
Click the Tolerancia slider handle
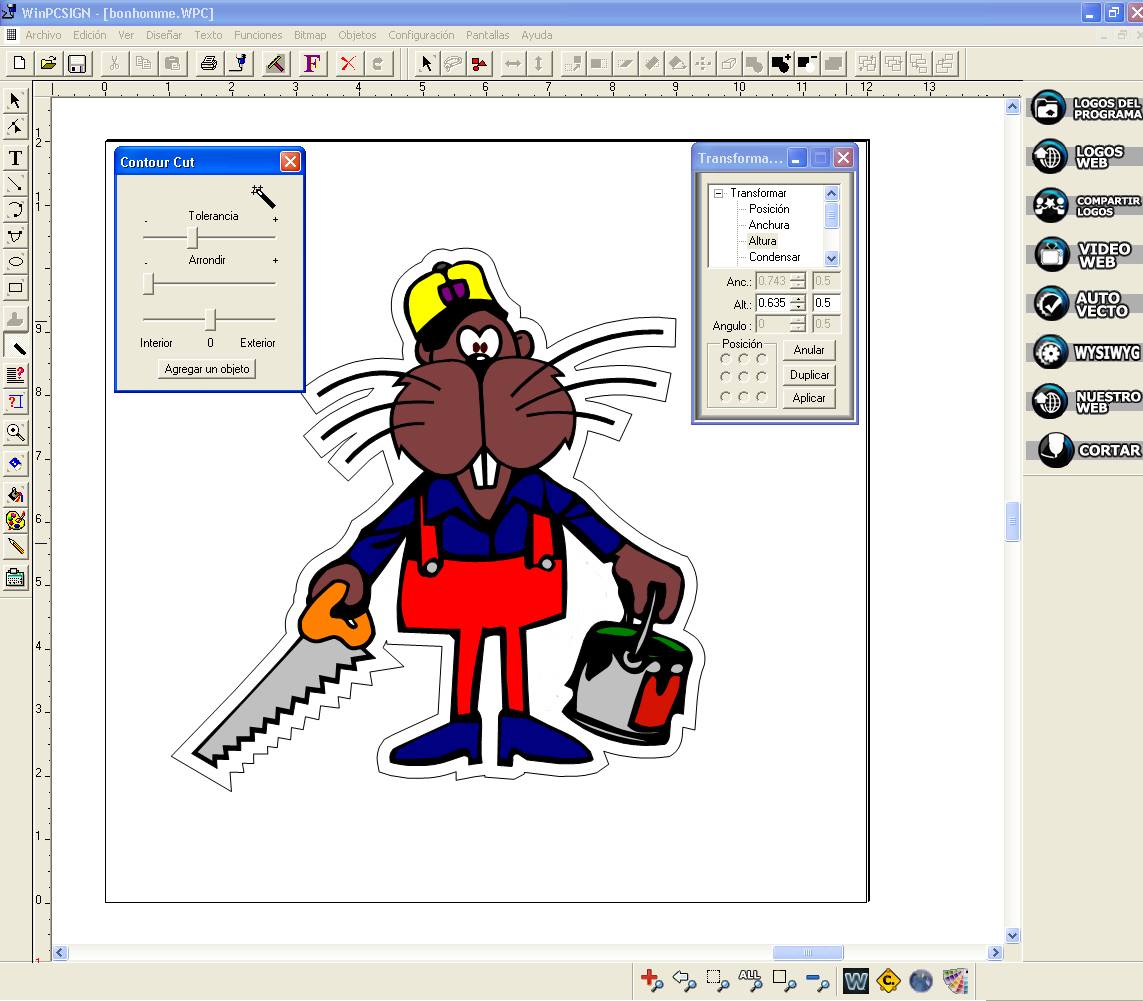pyautogui.click(x=193, y=238)
